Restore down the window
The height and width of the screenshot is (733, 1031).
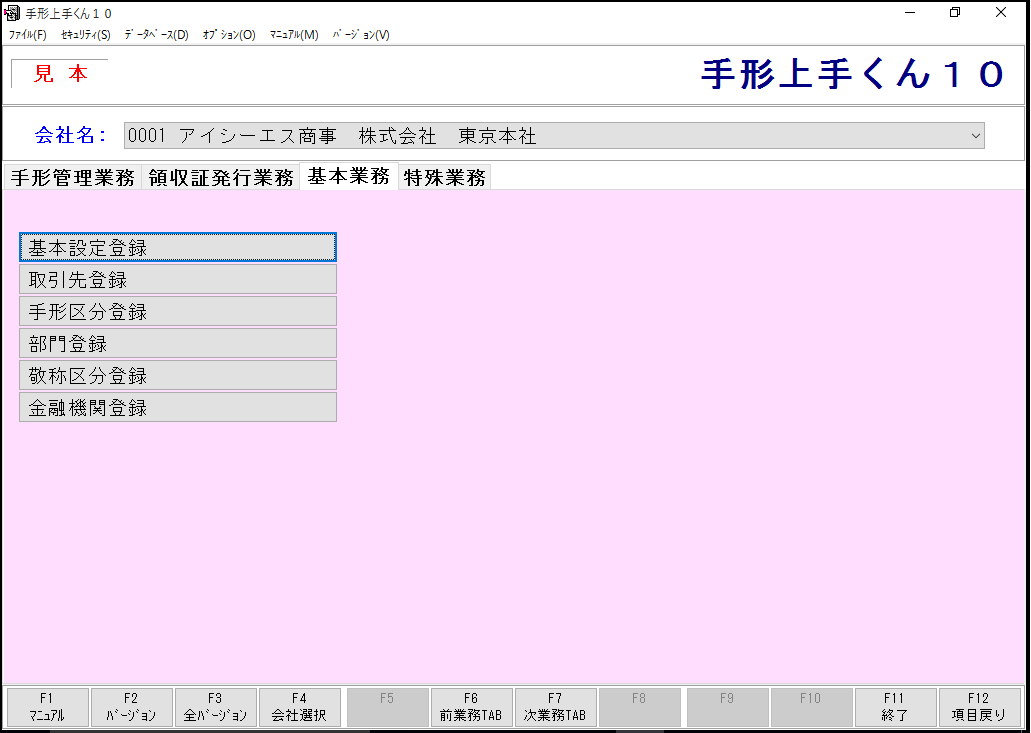[955, 12]
